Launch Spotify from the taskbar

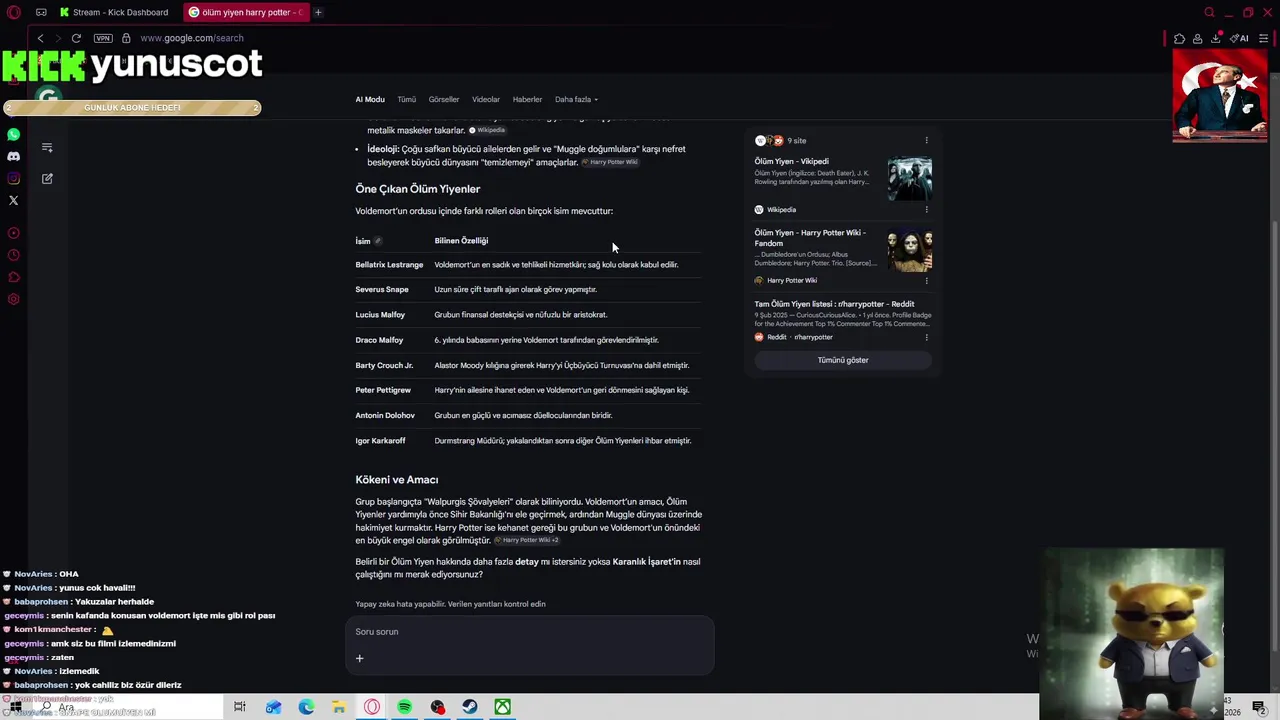tap(404, 707)
